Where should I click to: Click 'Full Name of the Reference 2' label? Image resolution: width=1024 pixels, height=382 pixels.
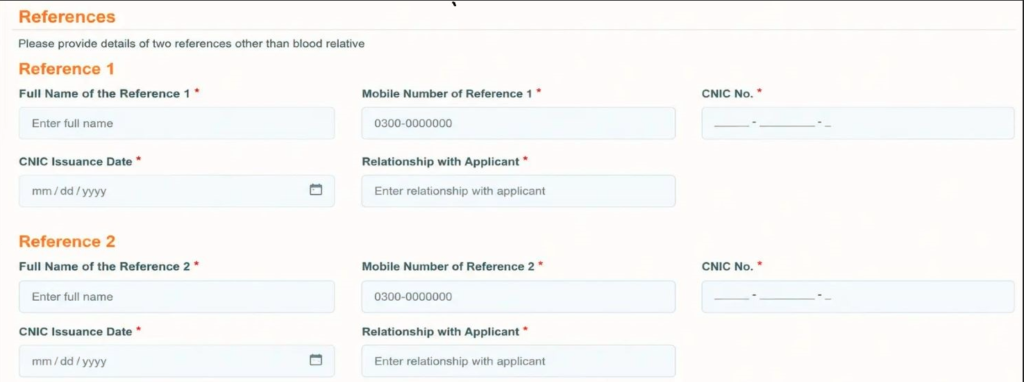(104, 266)
